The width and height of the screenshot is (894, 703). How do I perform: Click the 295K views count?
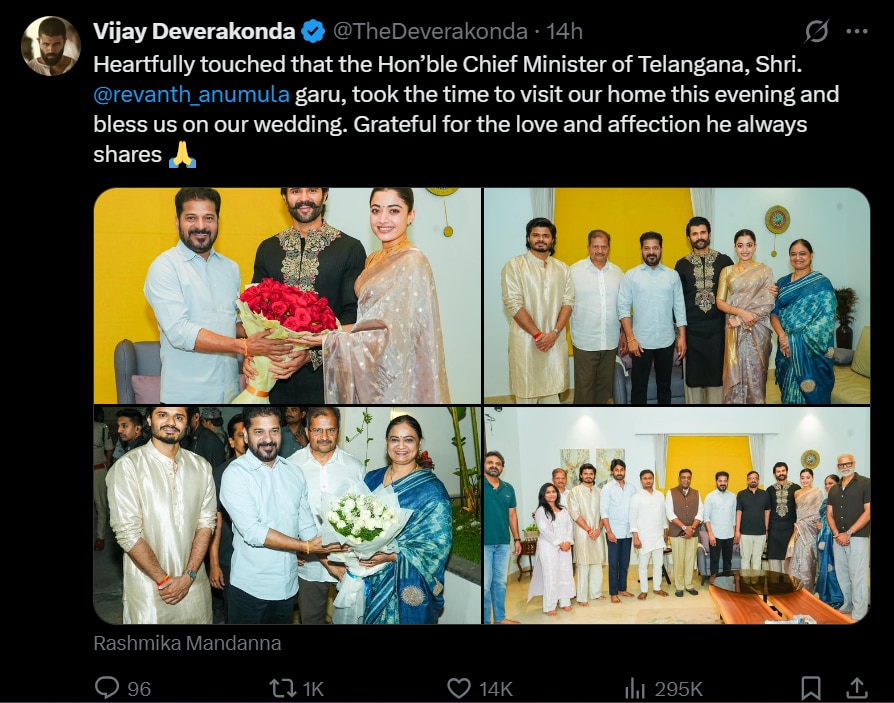pyautogui.click(x=678, y=689)
